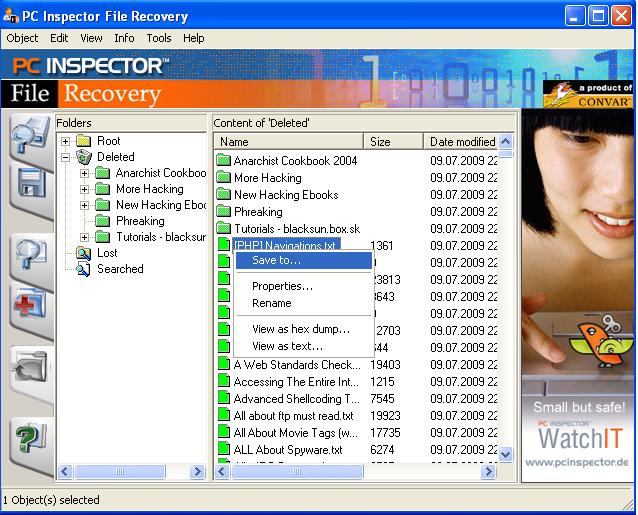The height and width of the screenshot is (515, 638).
Task: Select 'Searched' label in Folders tree
Action: 120,269
